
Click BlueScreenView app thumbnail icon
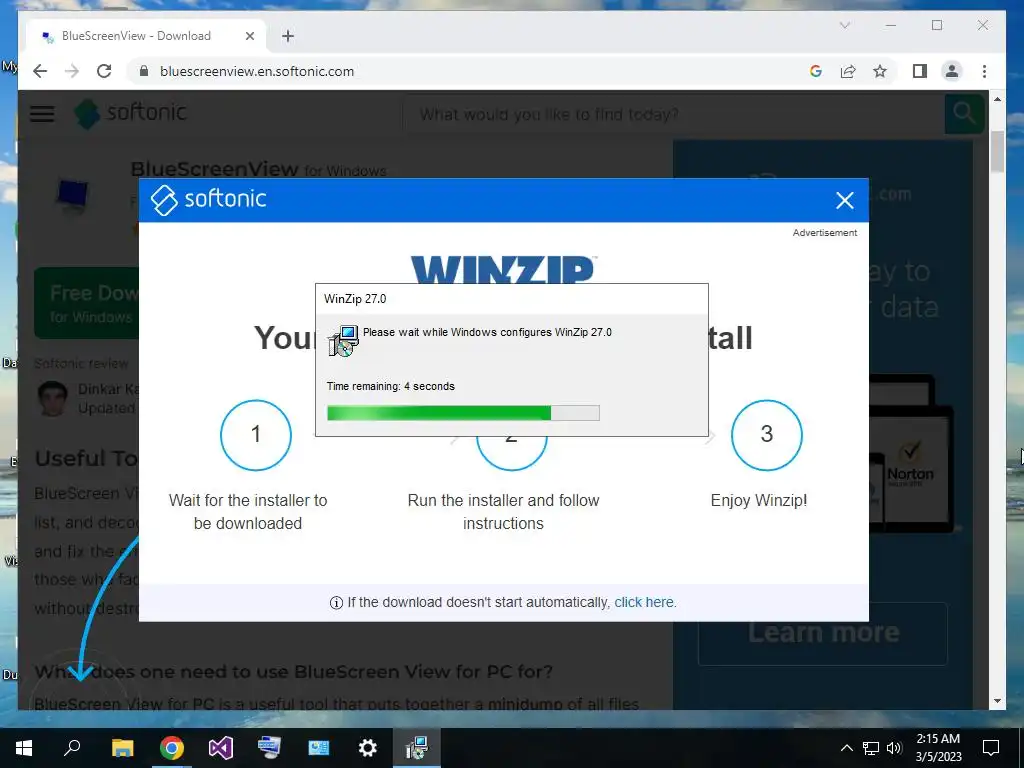tap(72, 195)
